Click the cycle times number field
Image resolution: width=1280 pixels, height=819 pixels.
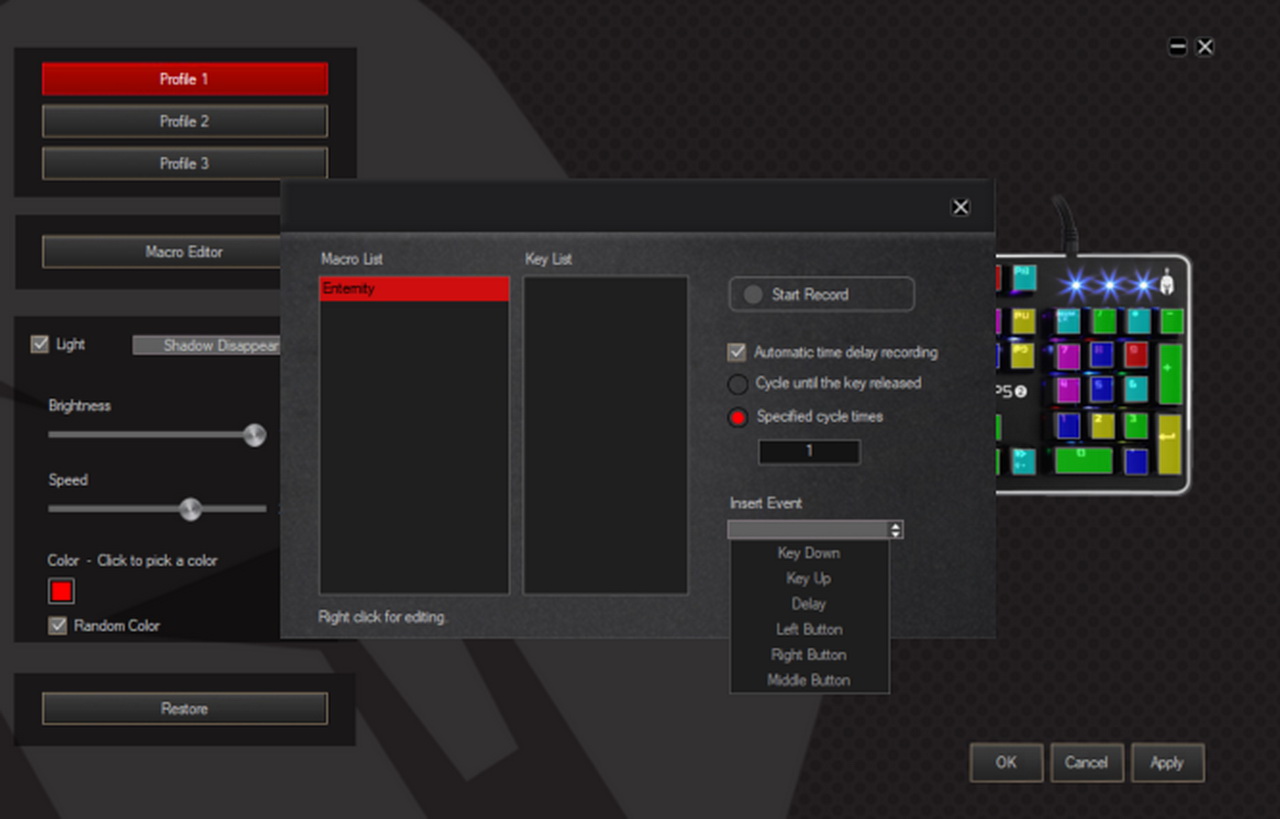[809, 451]
